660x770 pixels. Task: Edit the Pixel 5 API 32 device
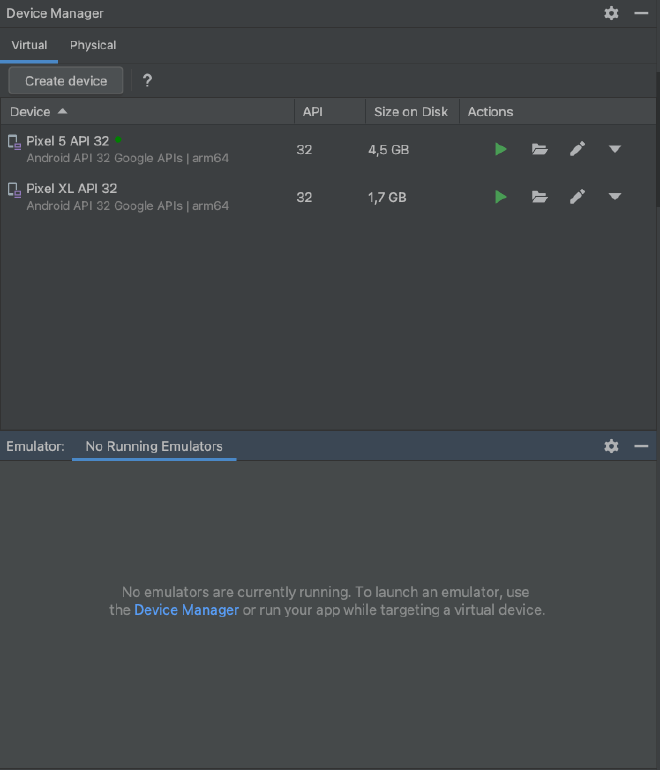pyautogui.click(x=577, y=150)
